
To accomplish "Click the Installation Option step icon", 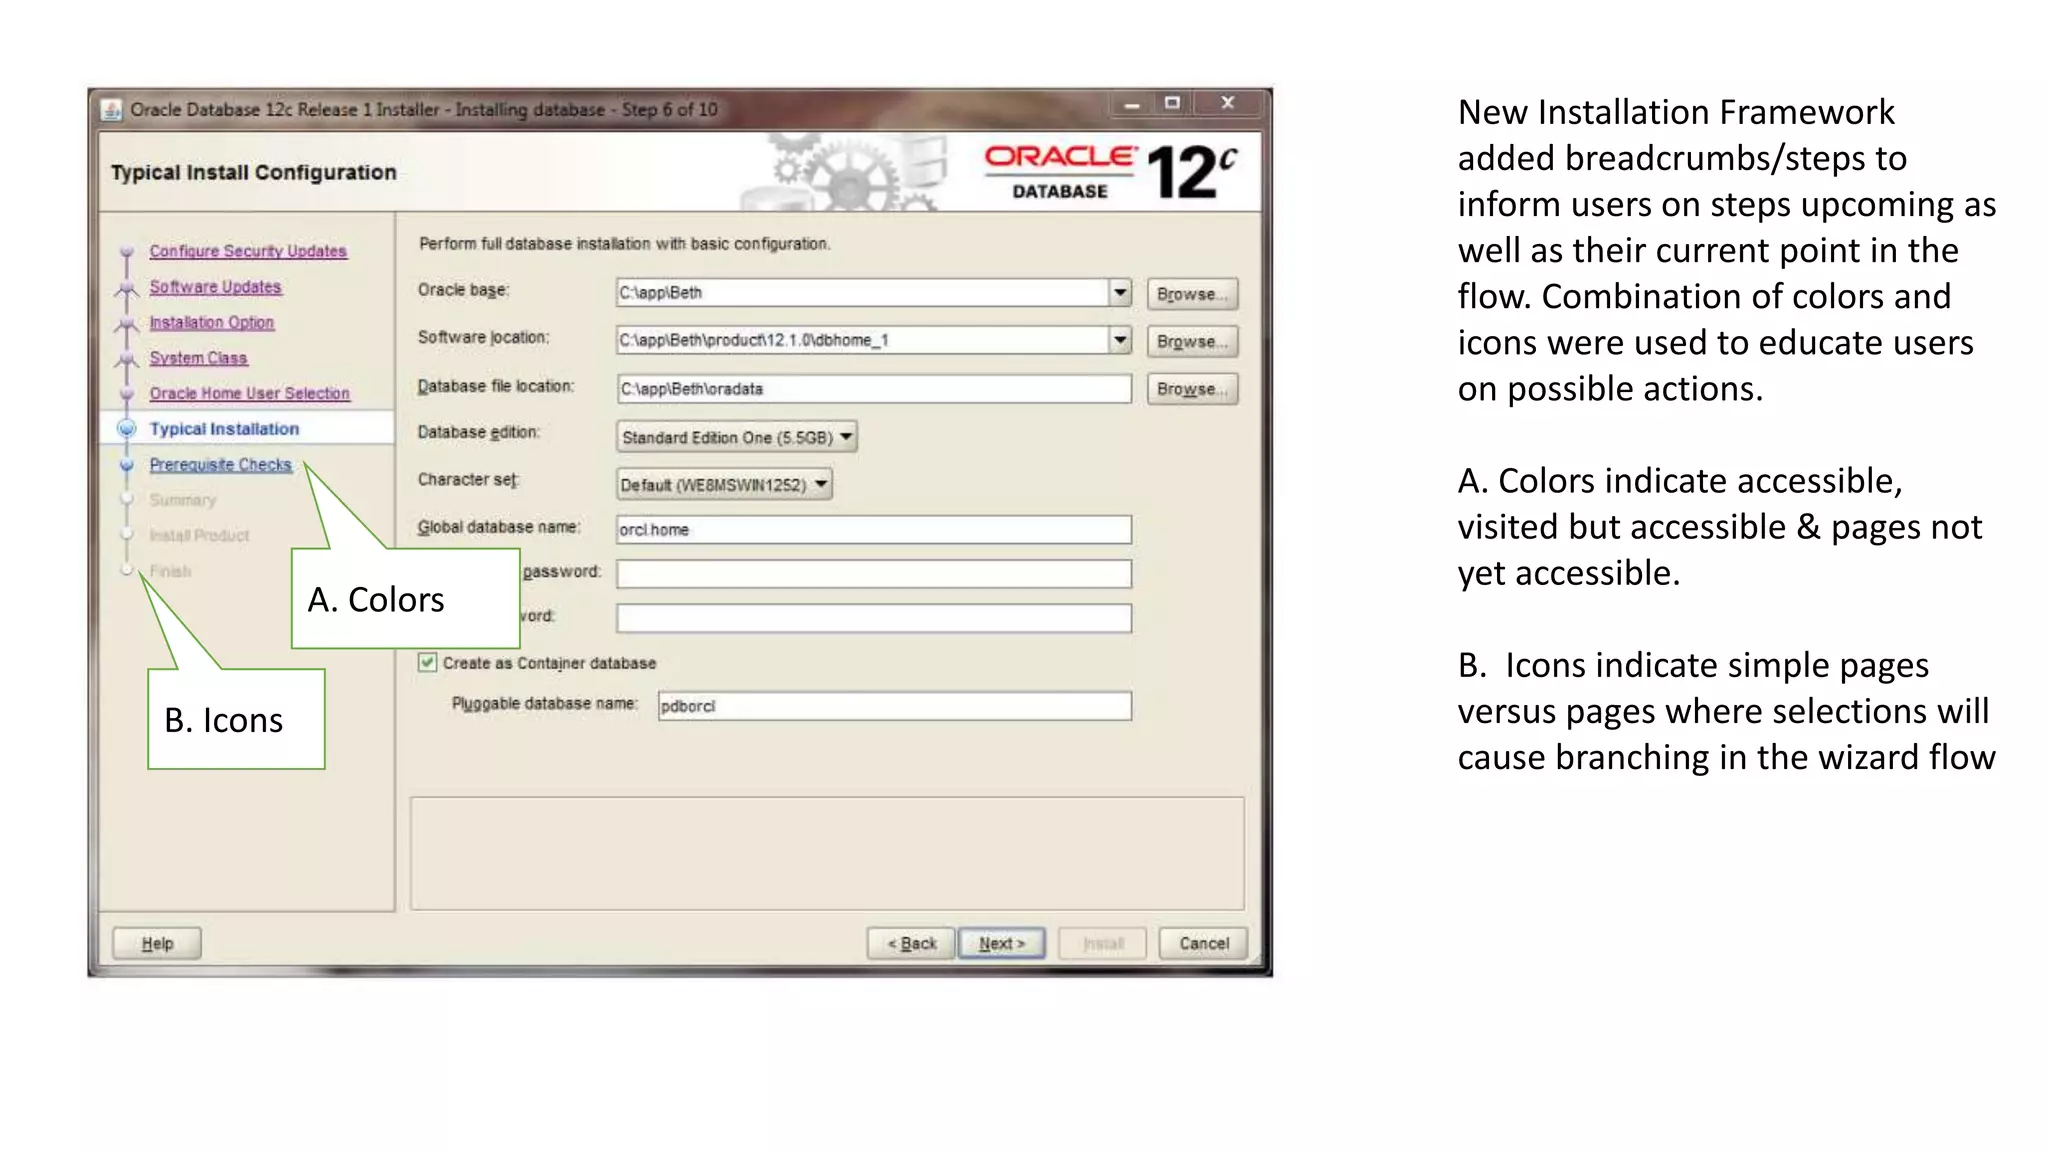I will tap(127, 323).
